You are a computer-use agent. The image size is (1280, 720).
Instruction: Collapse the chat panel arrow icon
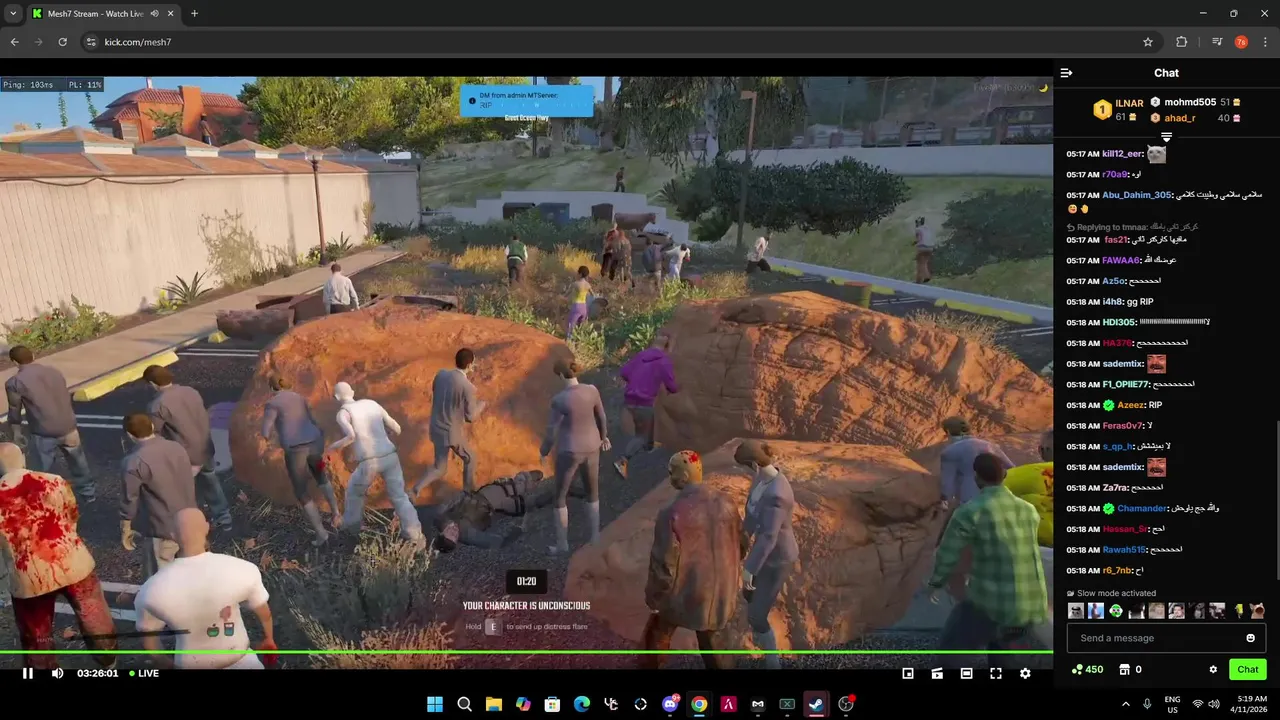click(x=1066, y=73)
